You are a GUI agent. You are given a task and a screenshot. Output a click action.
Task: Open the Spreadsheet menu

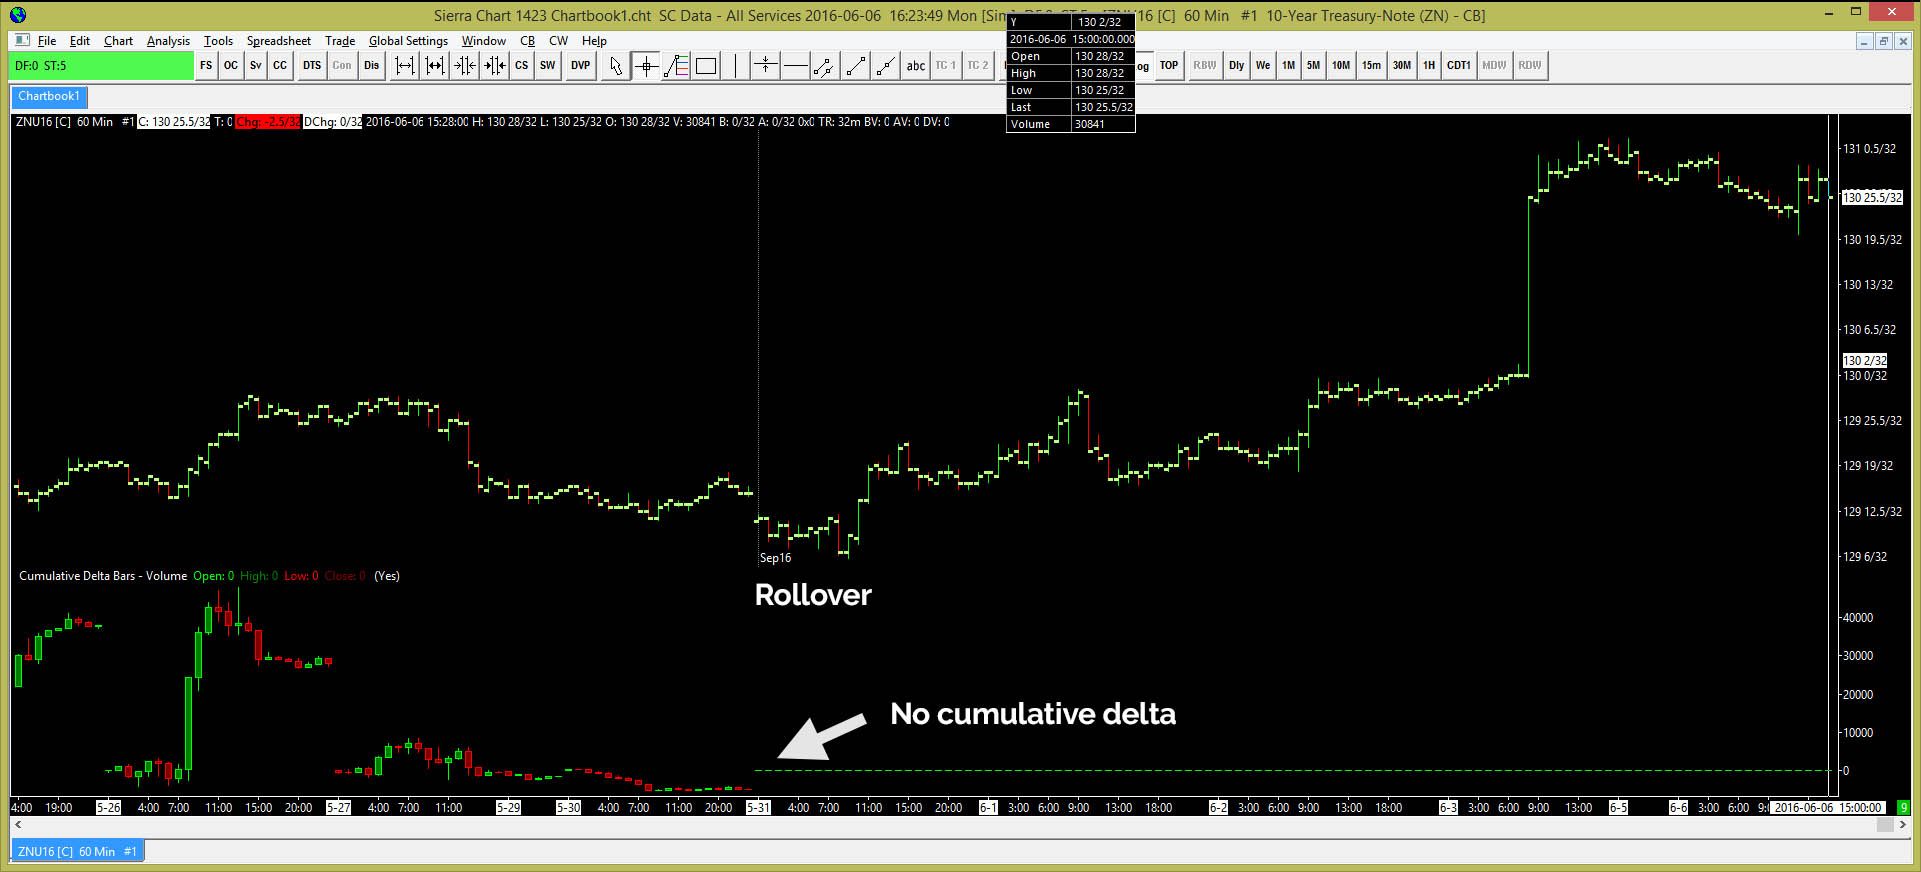[x=279, y=41]
